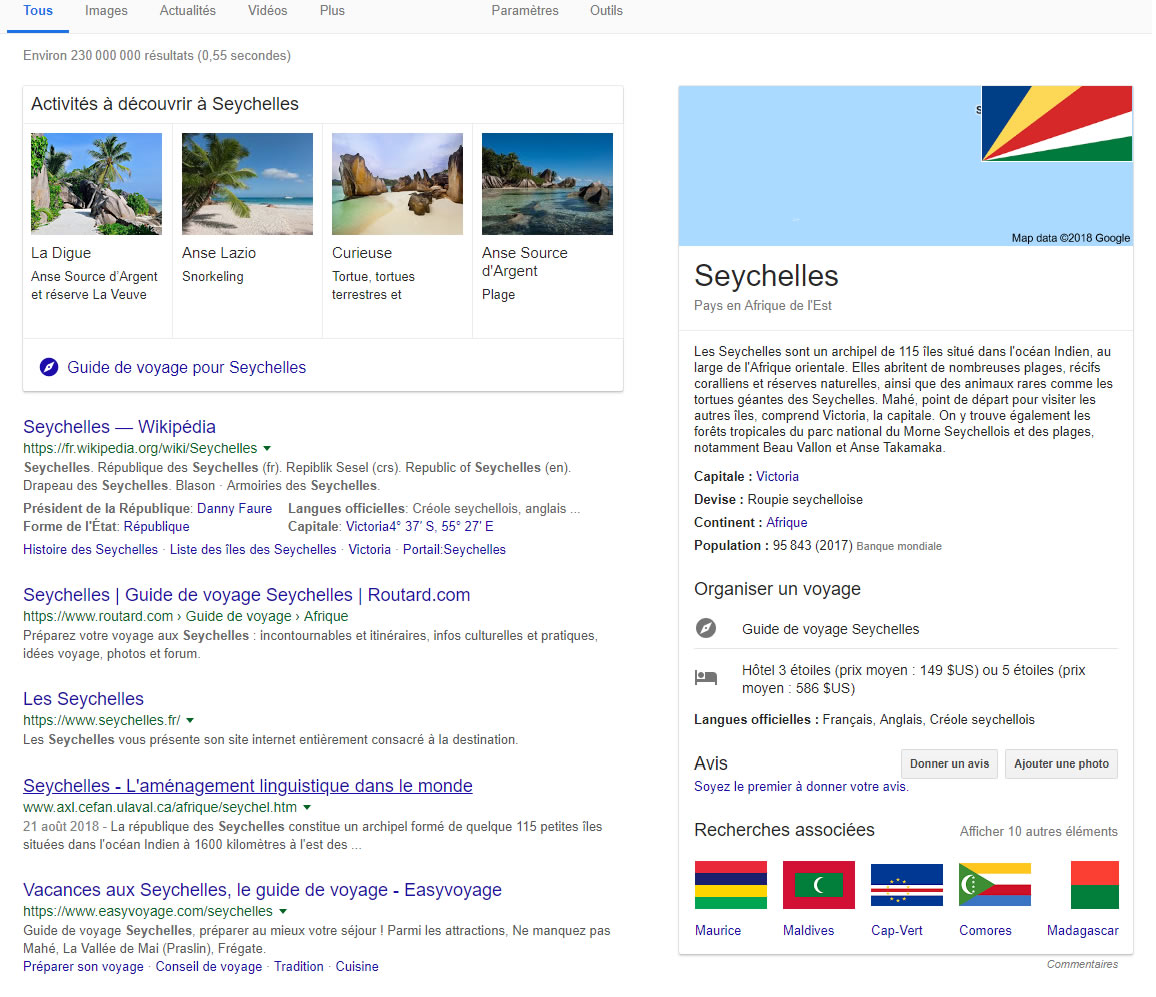Click the Seychelles flag image

pyautogui.click(x=1056, y=123)
